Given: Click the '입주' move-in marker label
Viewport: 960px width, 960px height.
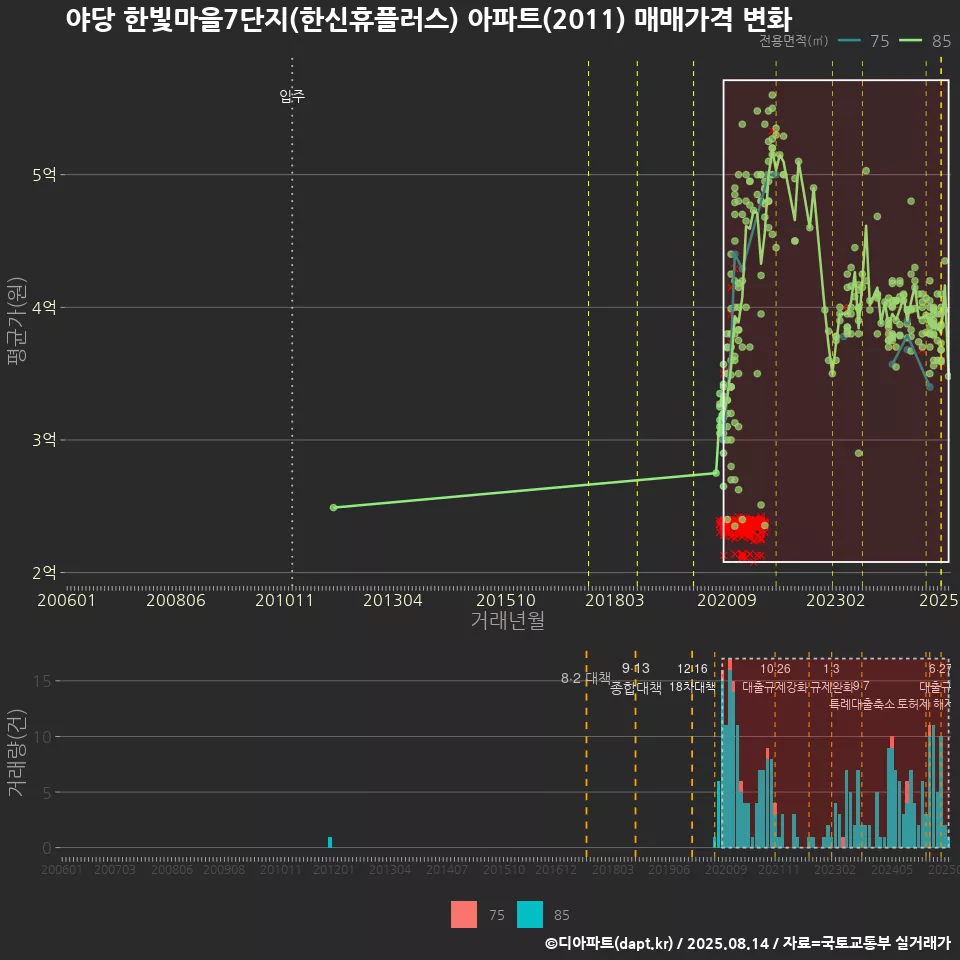Looking at the screenshot, I should 292,96.
